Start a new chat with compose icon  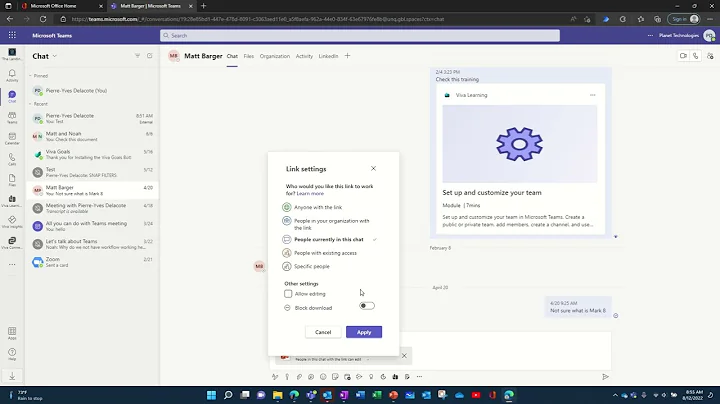[150, 56]
